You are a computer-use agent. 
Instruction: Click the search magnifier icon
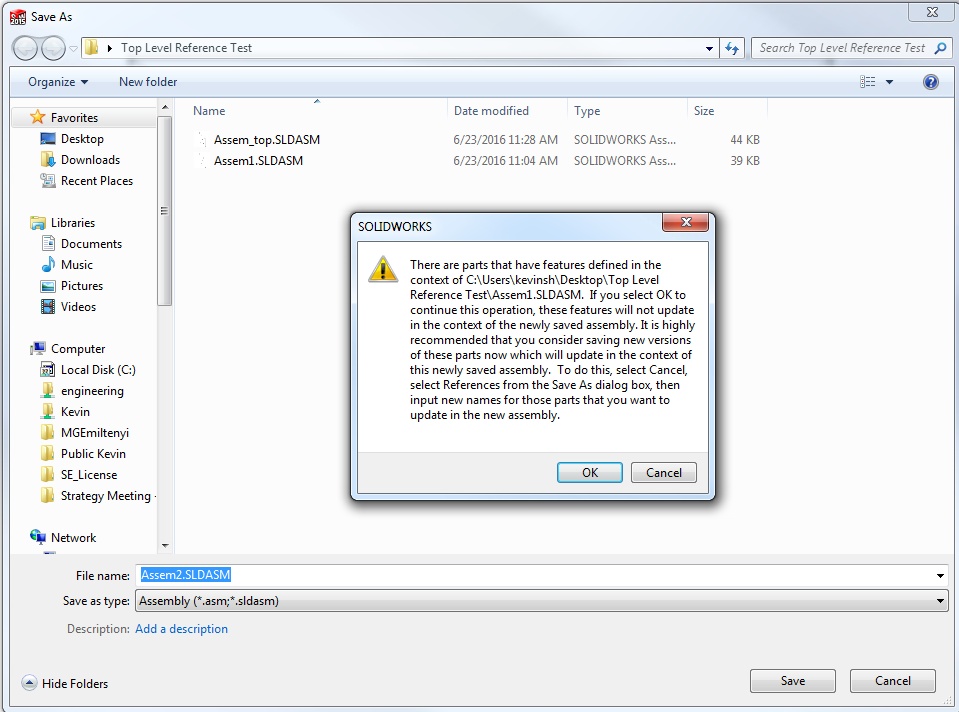[941, 48]
